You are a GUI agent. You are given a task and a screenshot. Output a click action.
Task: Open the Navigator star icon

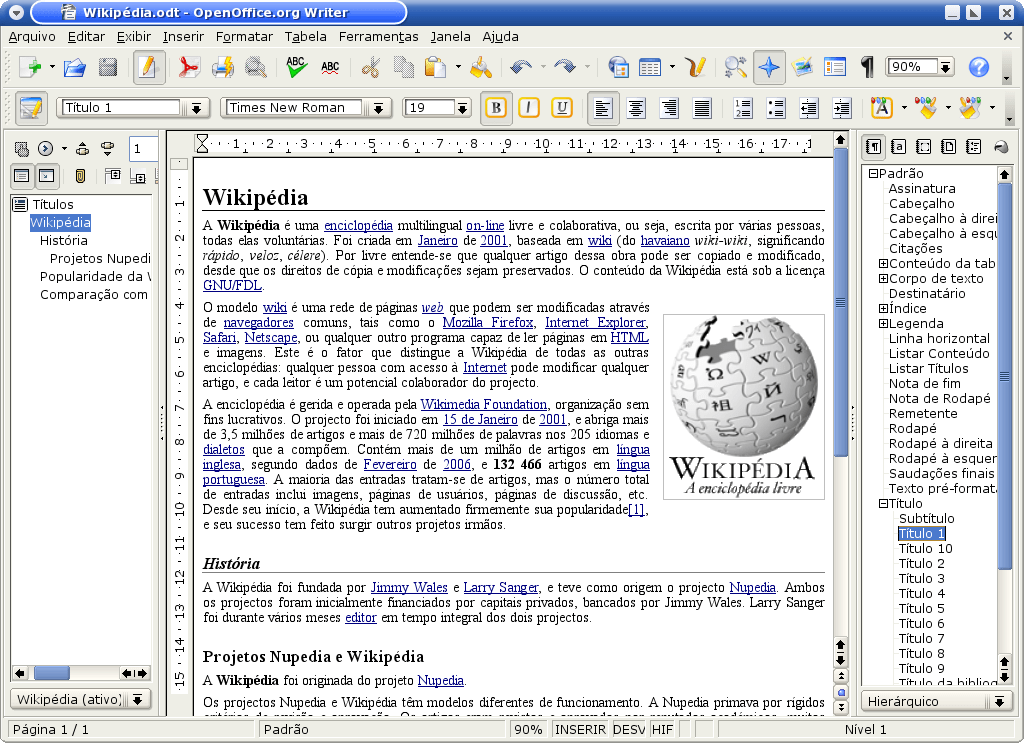[x=769, y=68]
